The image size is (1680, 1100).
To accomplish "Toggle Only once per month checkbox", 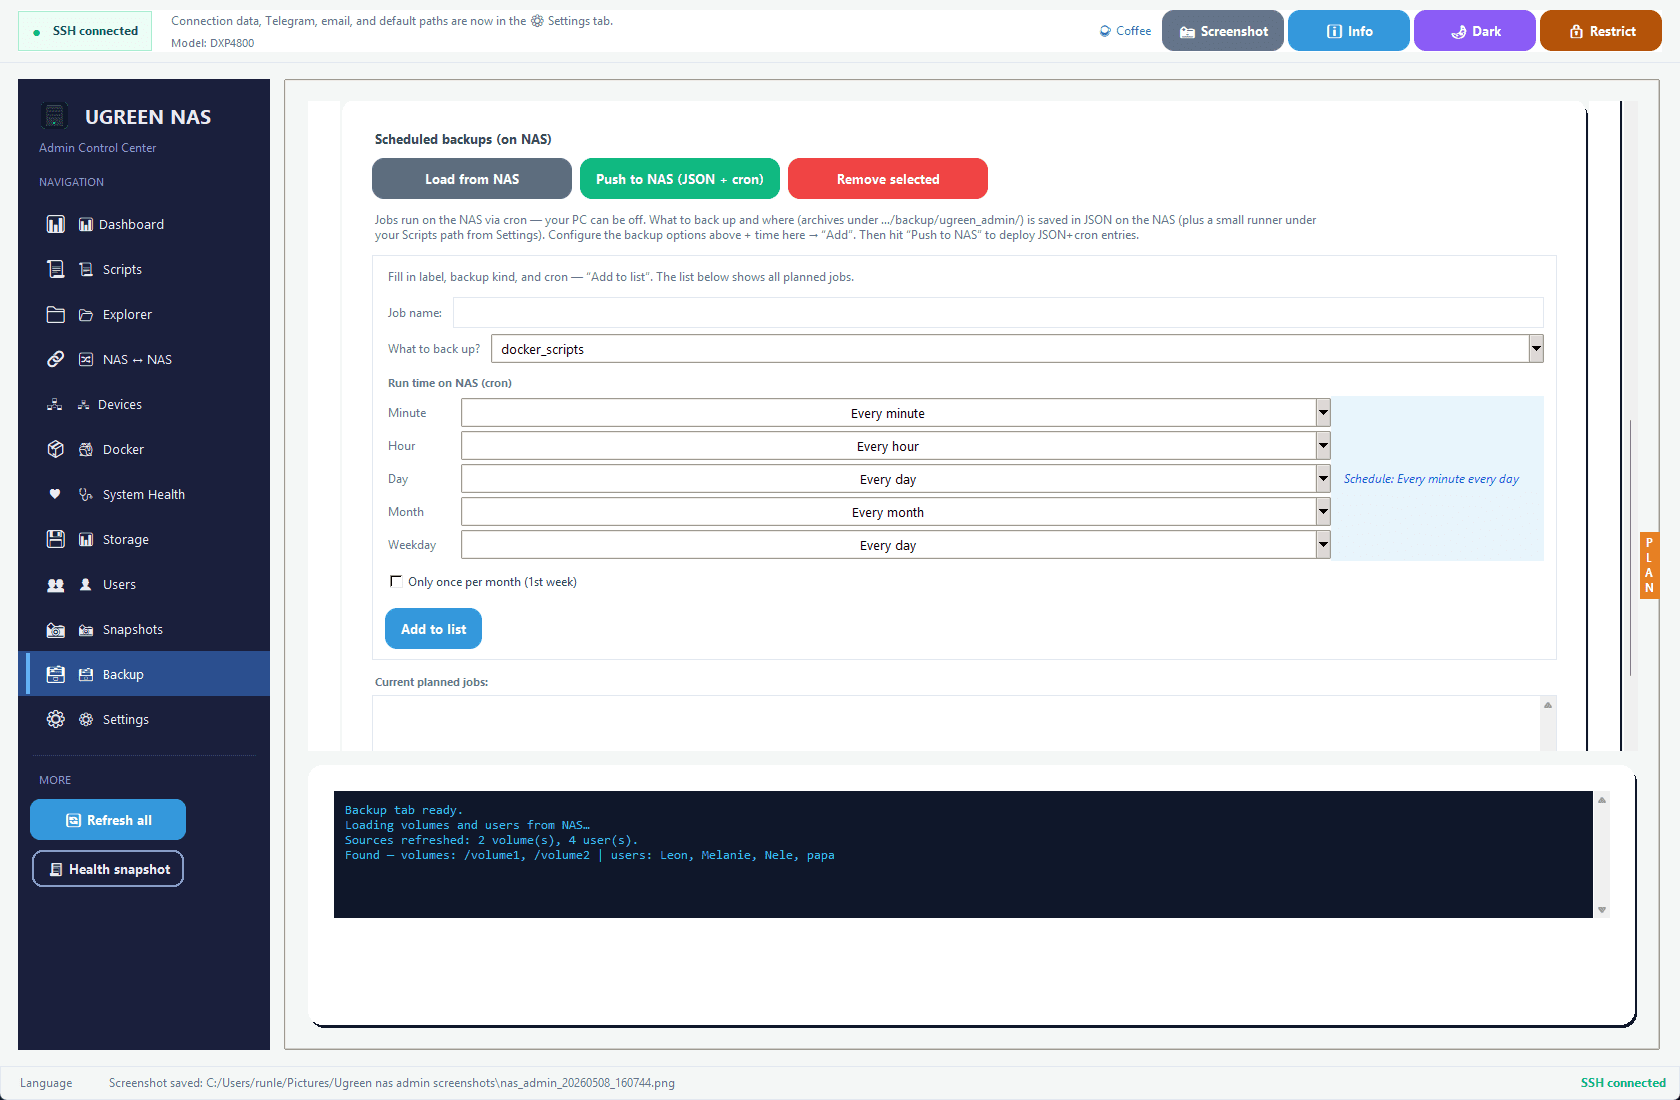I will click(x=396, y=581).
